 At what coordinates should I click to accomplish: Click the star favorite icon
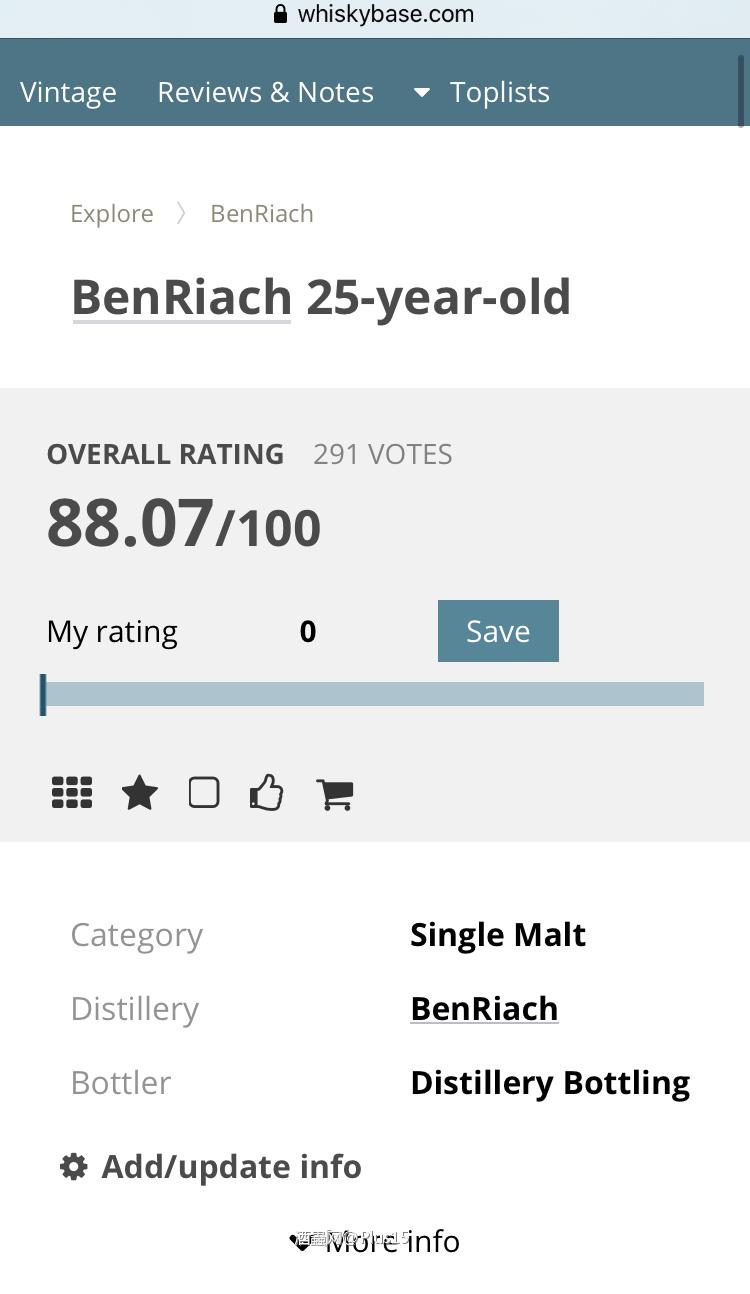point(139,794)
